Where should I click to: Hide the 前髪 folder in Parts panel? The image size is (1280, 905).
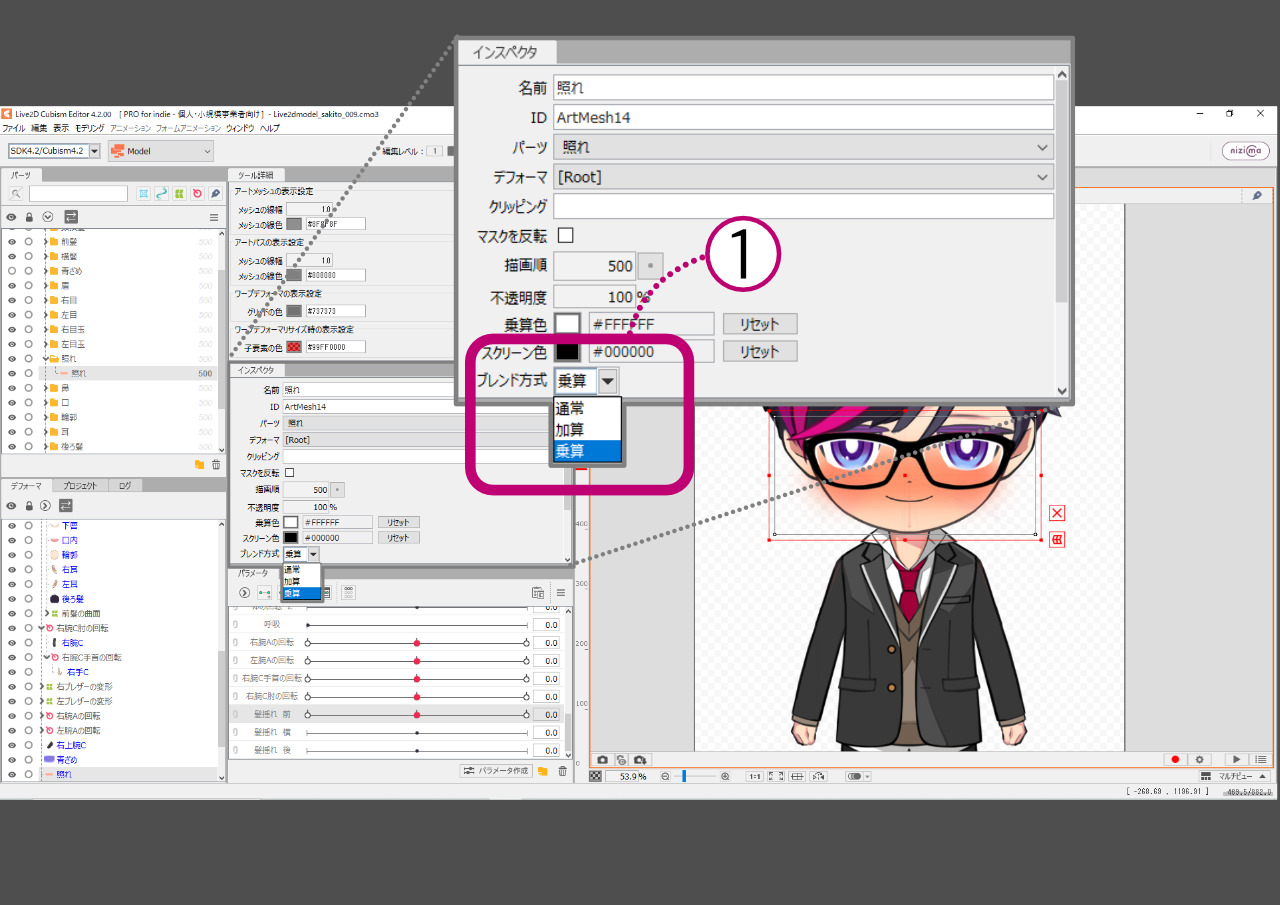(12, 242)
